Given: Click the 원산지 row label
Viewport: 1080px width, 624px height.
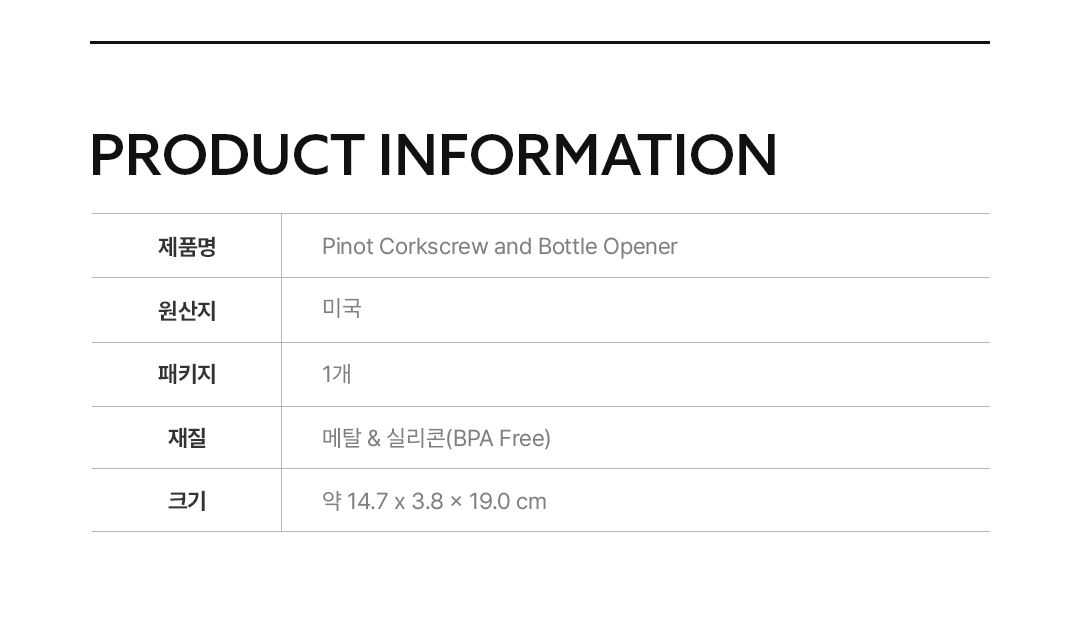Looking at the screenshot, I should [x=187, y=311].
